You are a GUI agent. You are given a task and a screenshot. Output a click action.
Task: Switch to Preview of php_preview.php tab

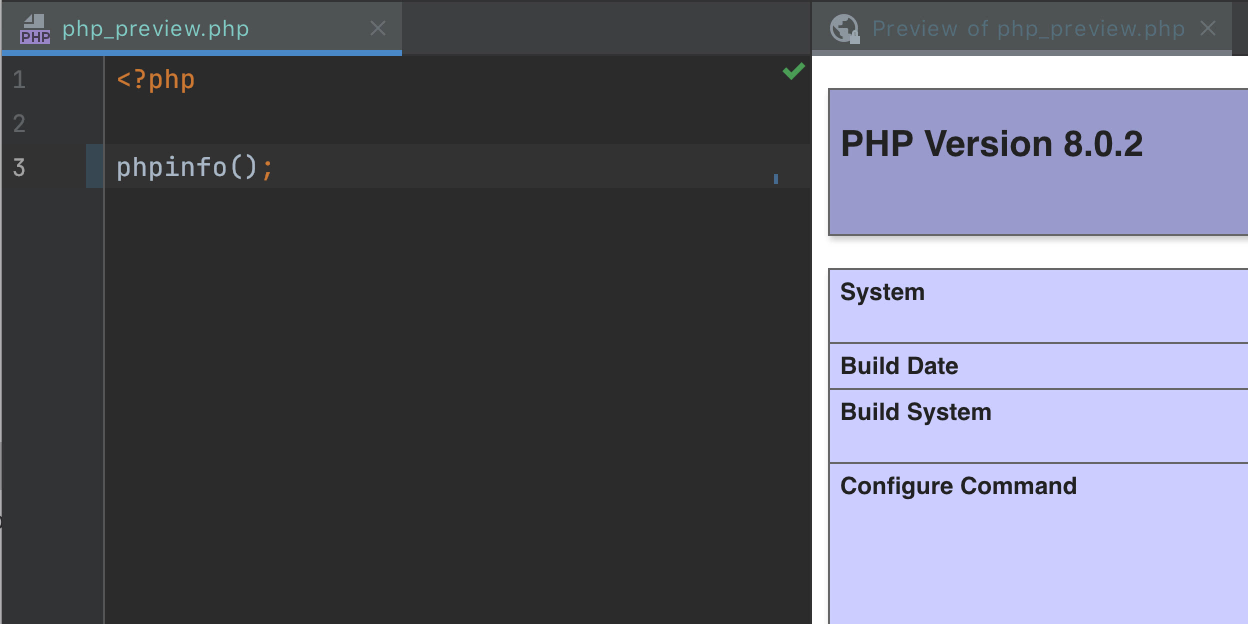(x=1027, y=29)
